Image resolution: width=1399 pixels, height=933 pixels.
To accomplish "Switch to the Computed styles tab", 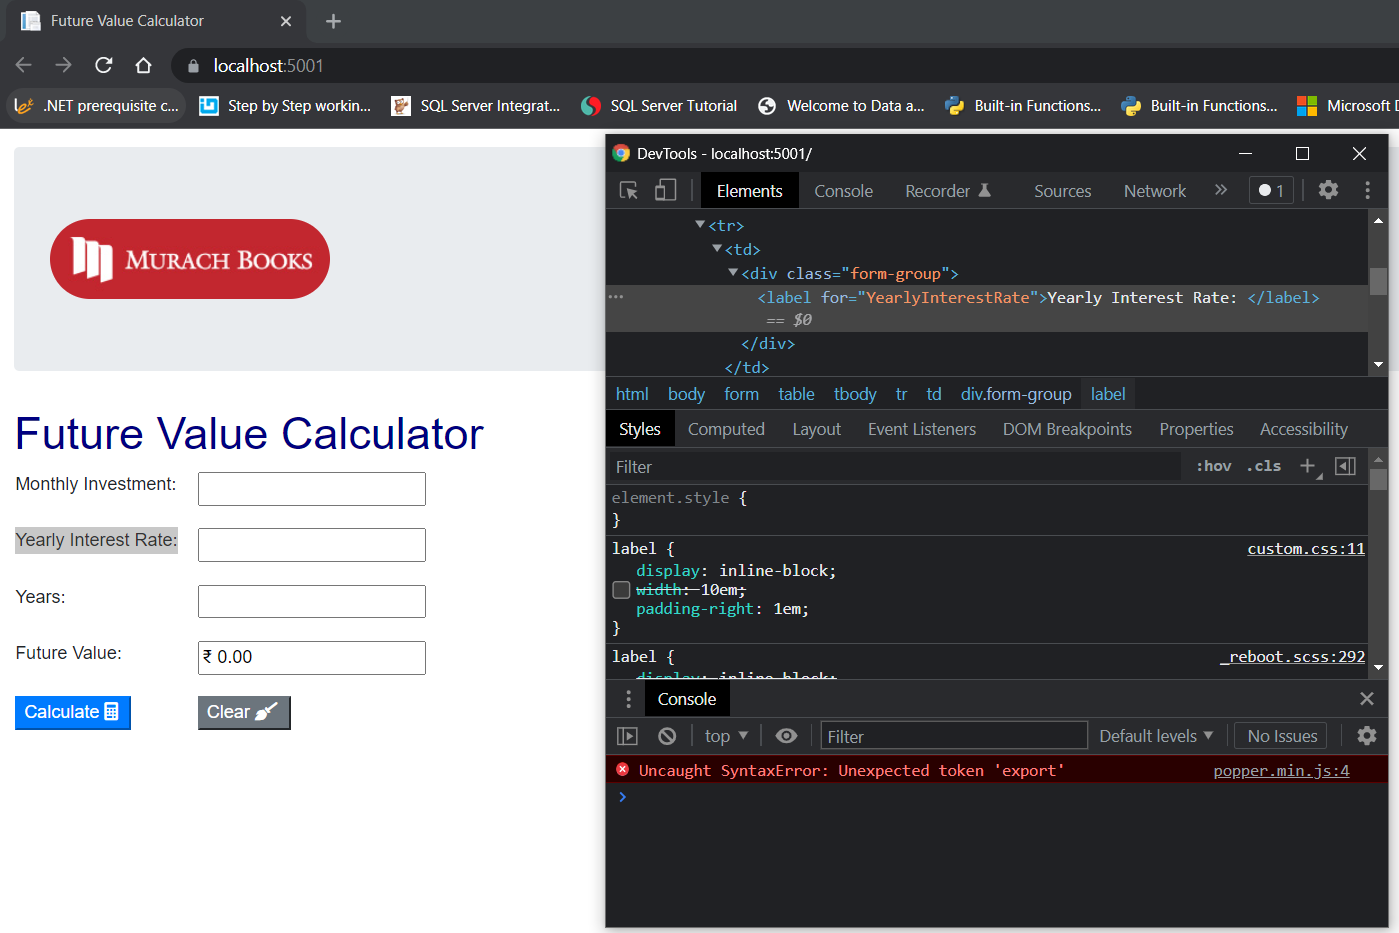I will tap(726, 429).
